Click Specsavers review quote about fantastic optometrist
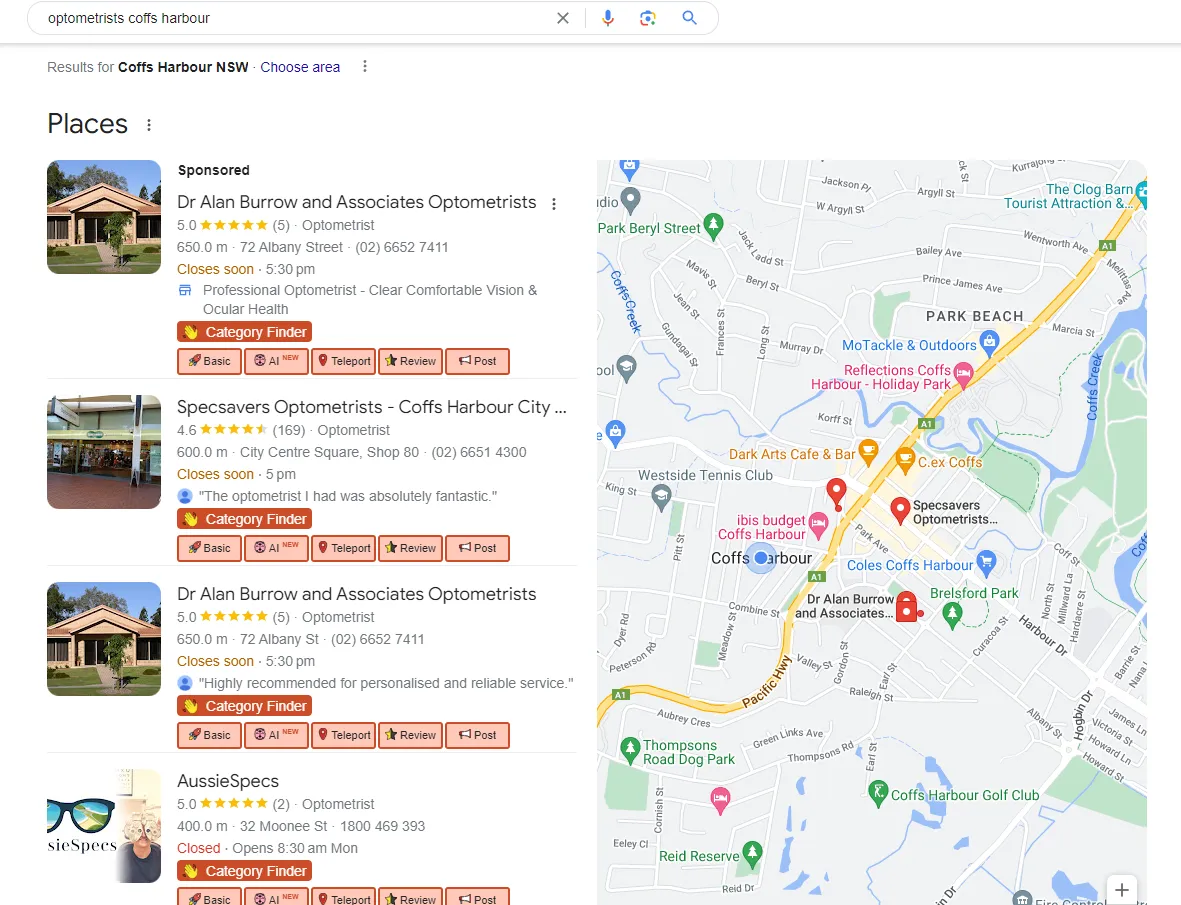The image size is (1181, 905). [x=347, y=496]
